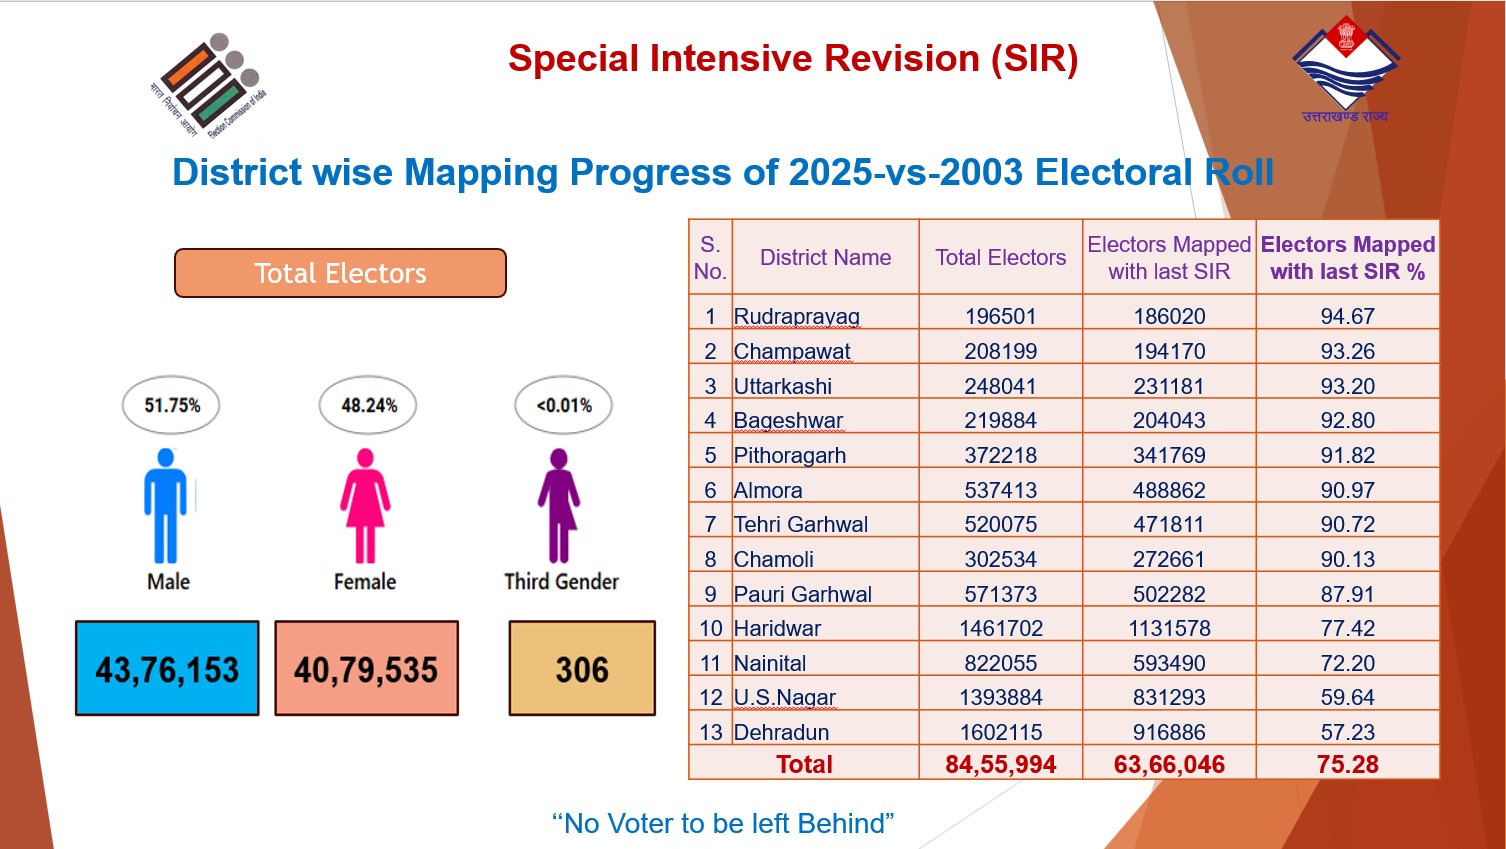1506x849 pixels.
Task: Click the blue 43,76,153 male count box
Action: click(167, 669)
